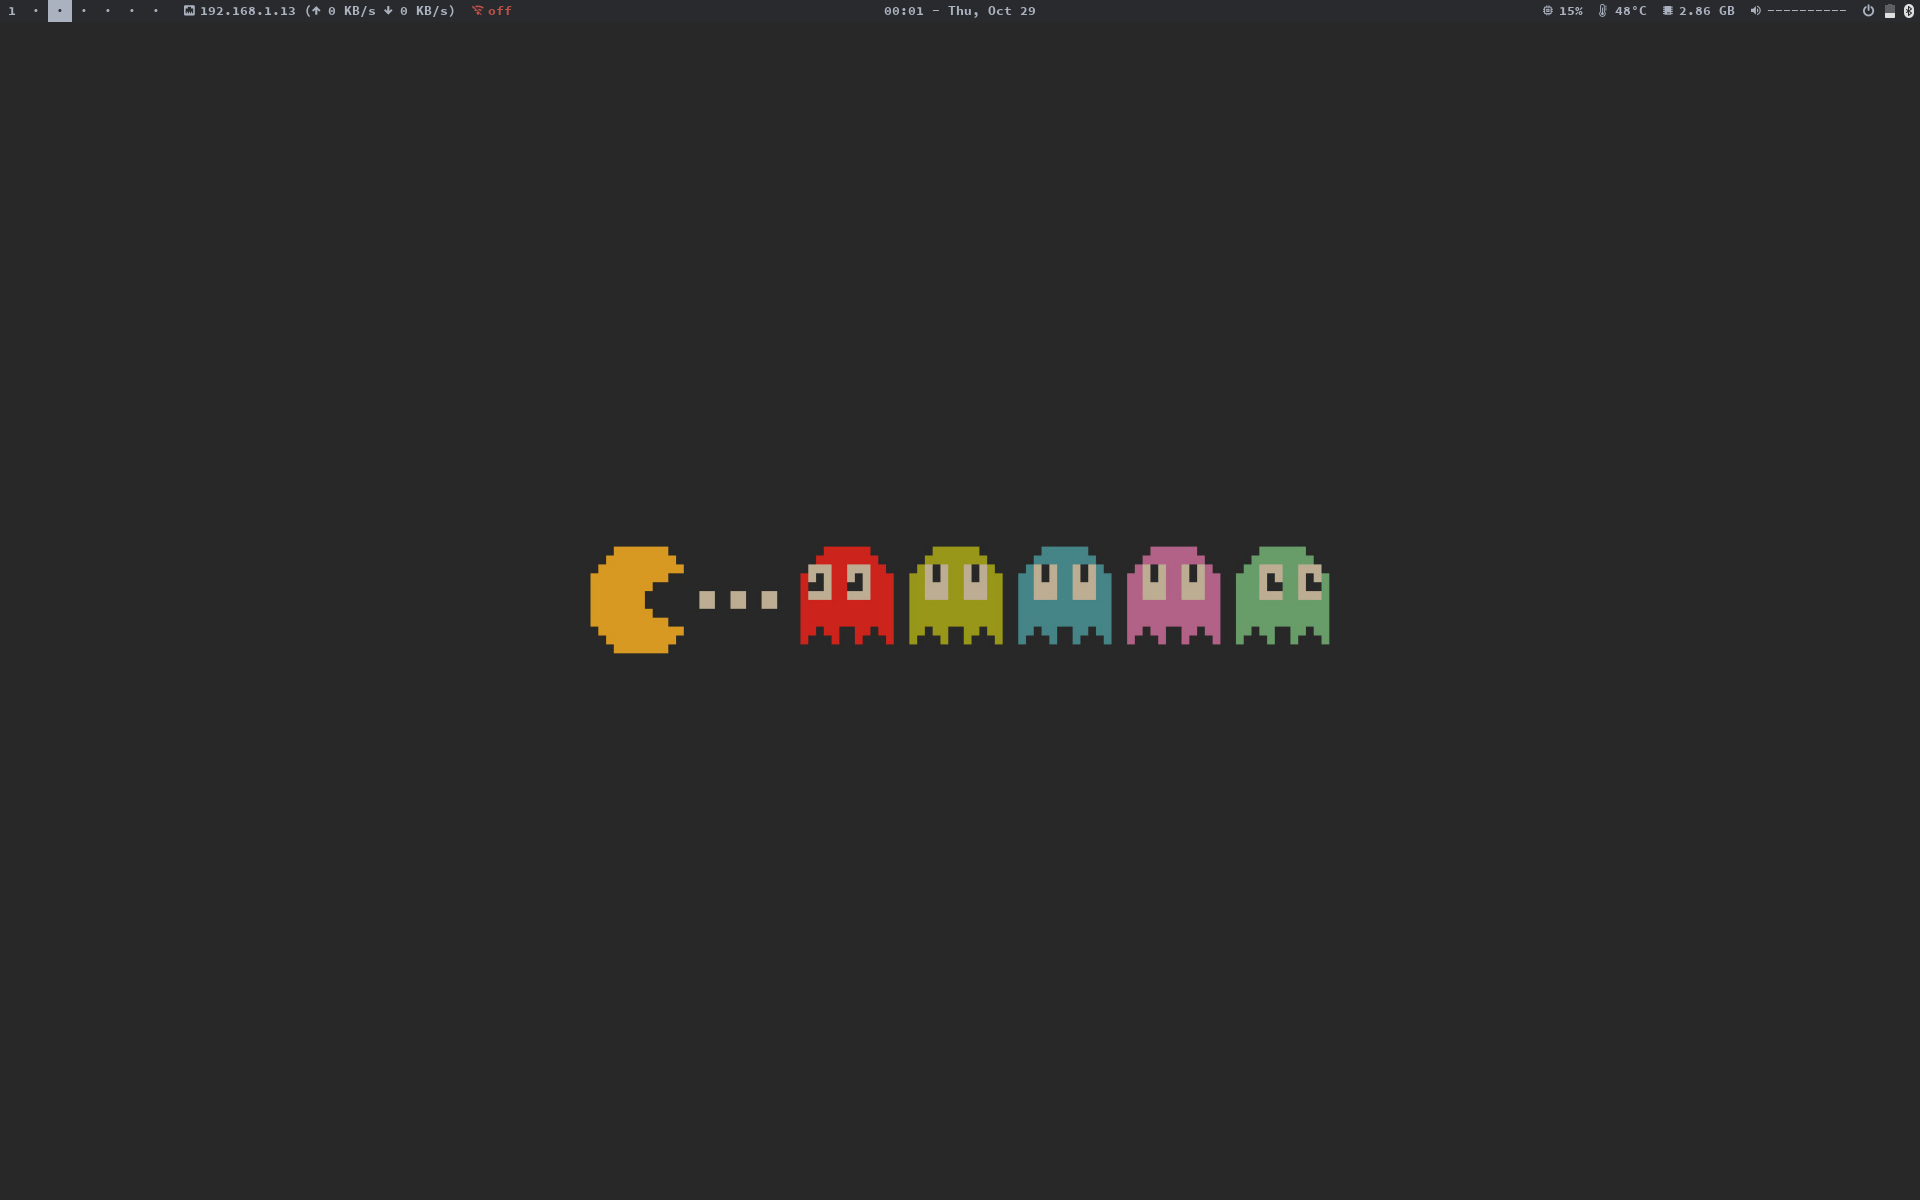This screenshot has height=1200, width=1920.
Task: Click the ethernet network icon
Action: pos(189,11)
